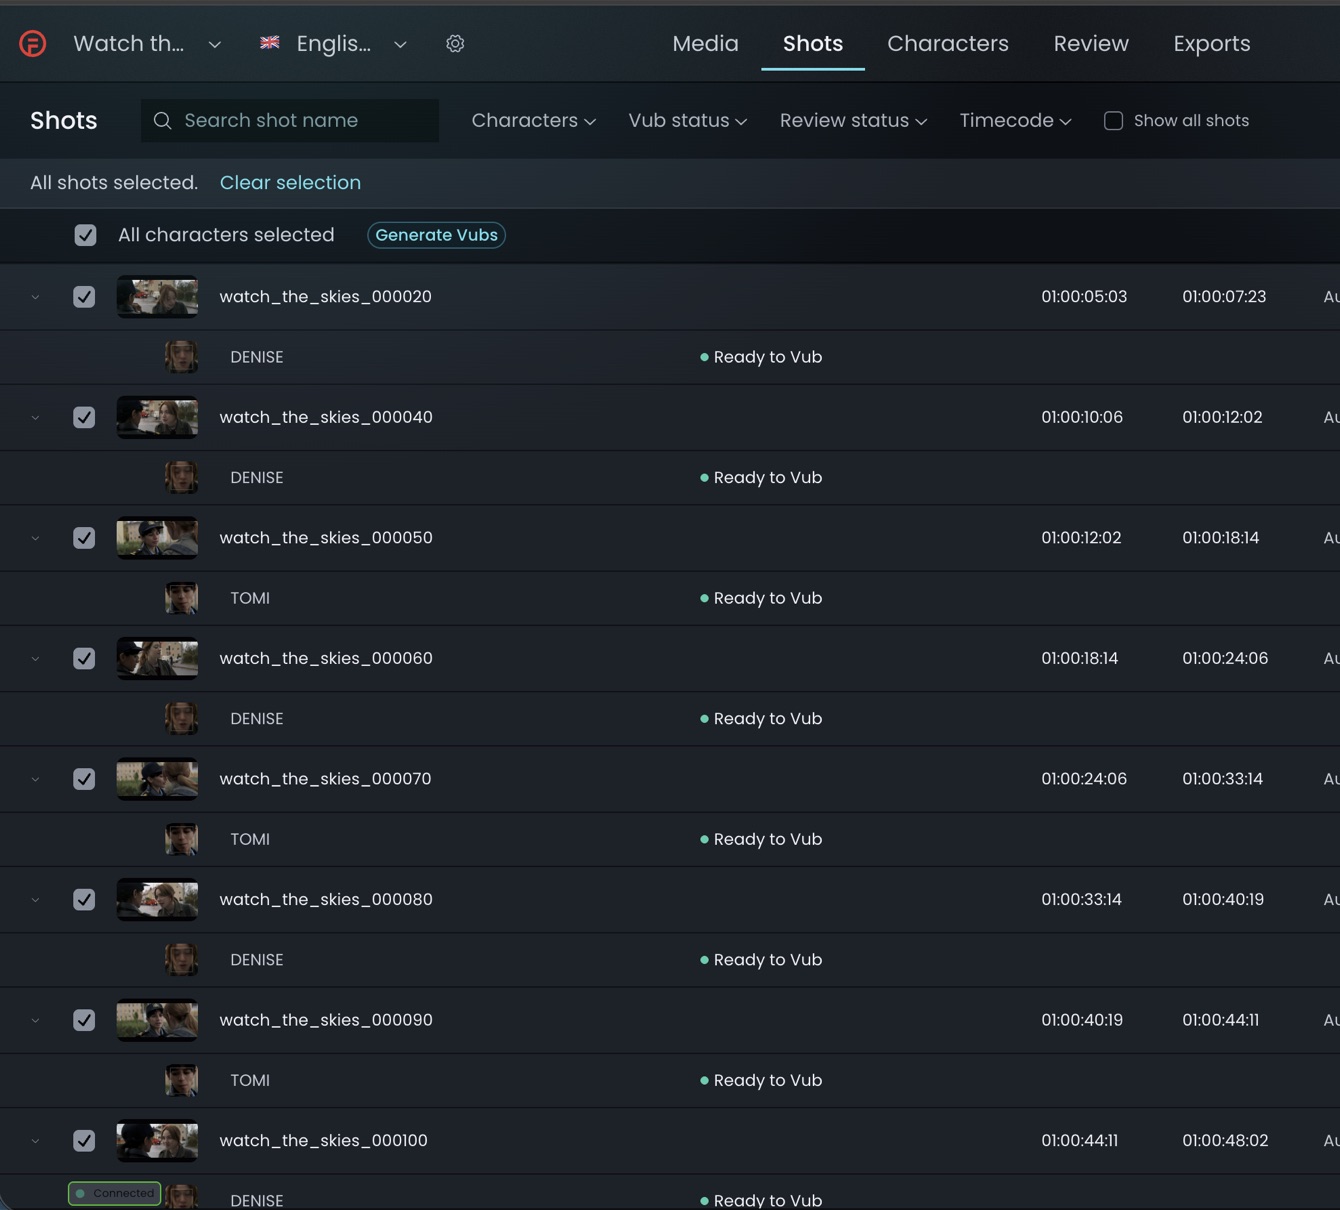Open the Characters filter dropdown
This screenshot has height=1210, width=1340.
[533, 121]
